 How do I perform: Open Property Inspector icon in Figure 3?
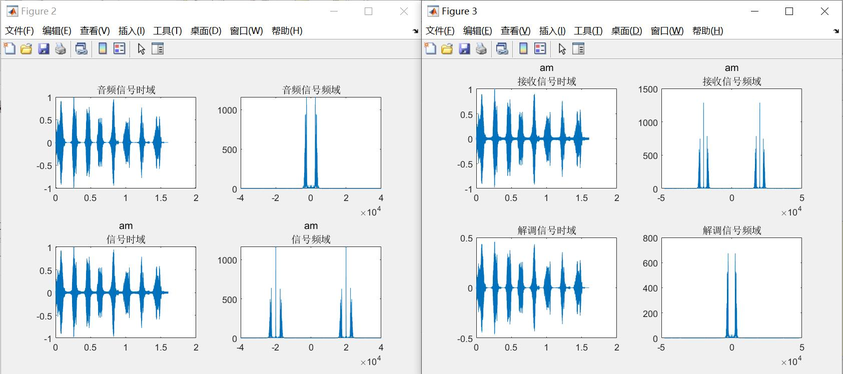click(578, 49)
